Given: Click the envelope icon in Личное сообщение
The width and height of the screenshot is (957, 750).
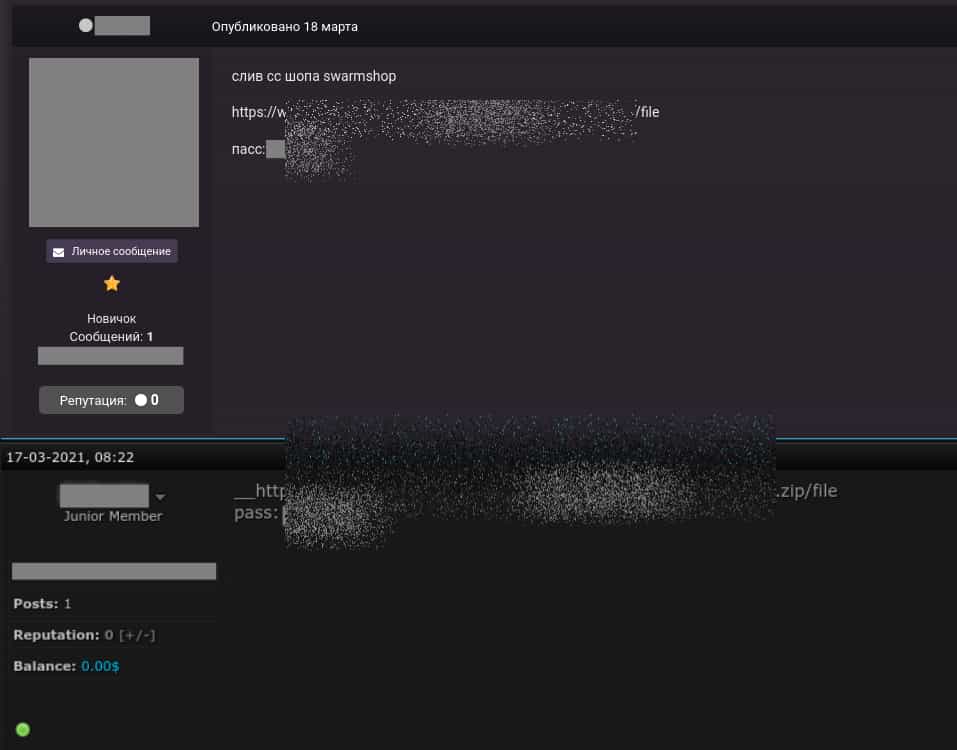Looking at the screenshot, I should 59,252.
